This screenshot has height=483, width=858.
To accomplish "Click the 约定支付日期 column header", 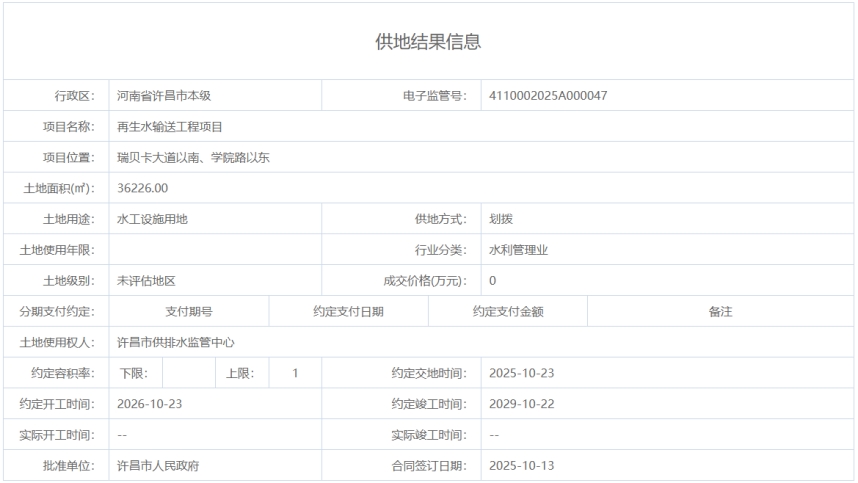I will pos(348,312).
